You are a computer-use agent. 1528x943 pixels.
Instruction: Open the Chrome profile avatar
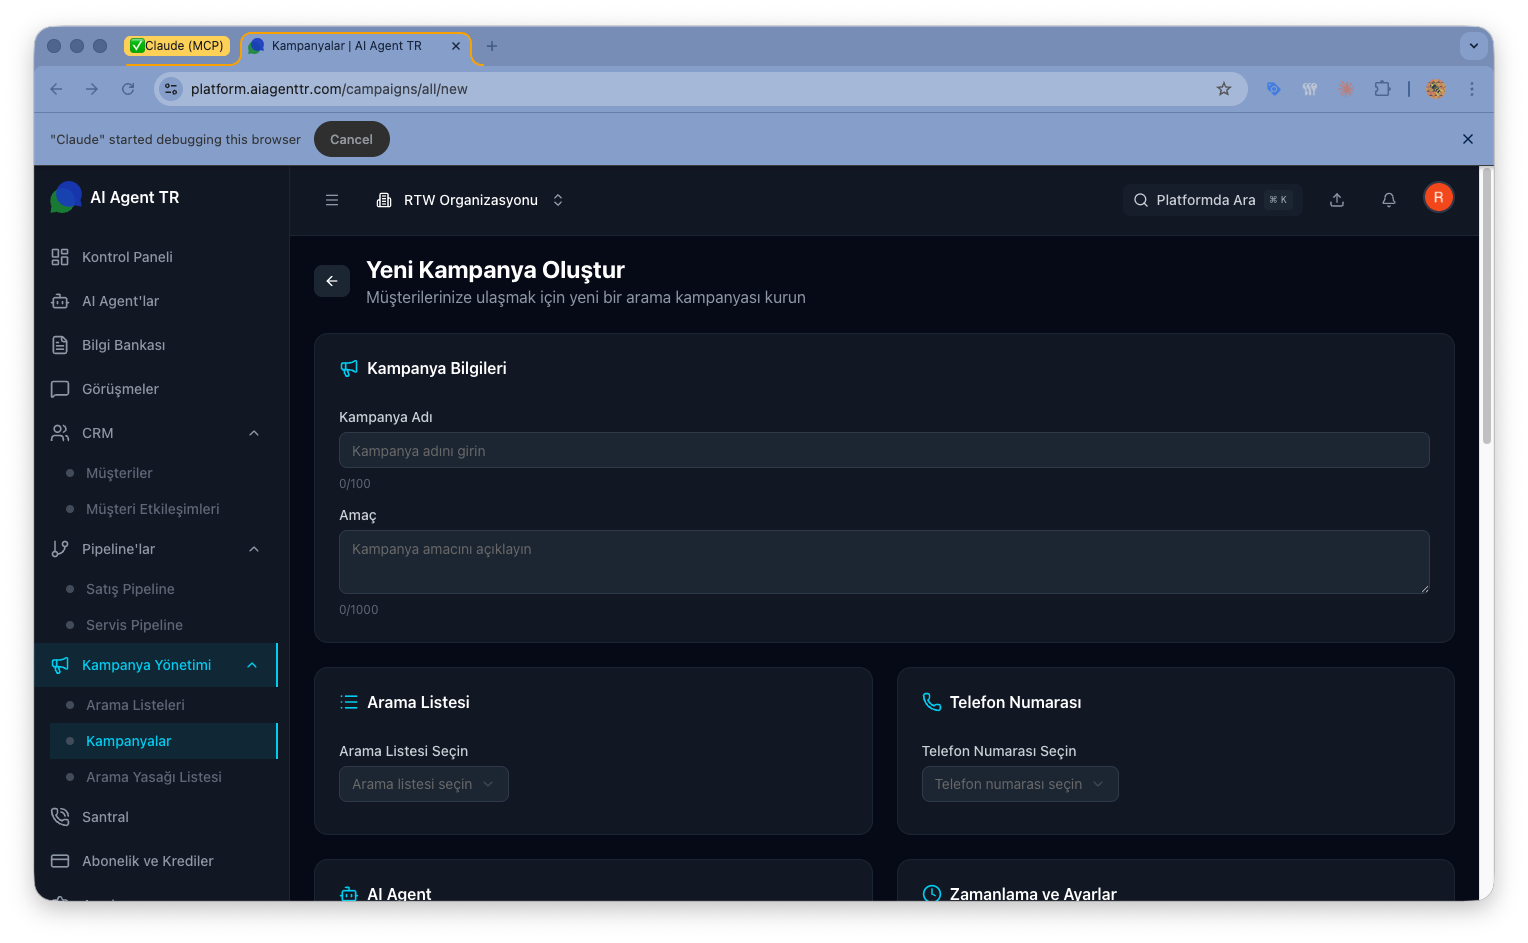pyautogui.click(x=1436, y=89)
